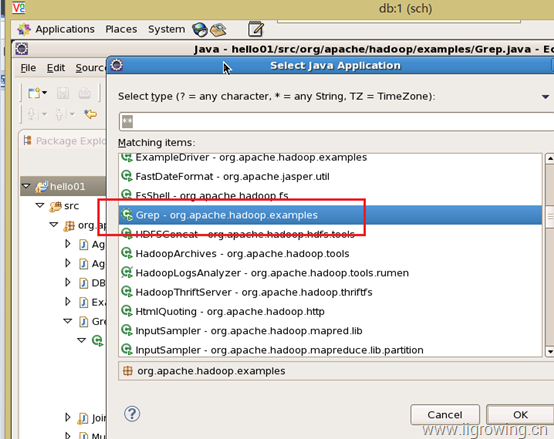The height and width of the screenshot is (439, 554).
Task: Click the class icon under Gre file
Action: [98, 340]
